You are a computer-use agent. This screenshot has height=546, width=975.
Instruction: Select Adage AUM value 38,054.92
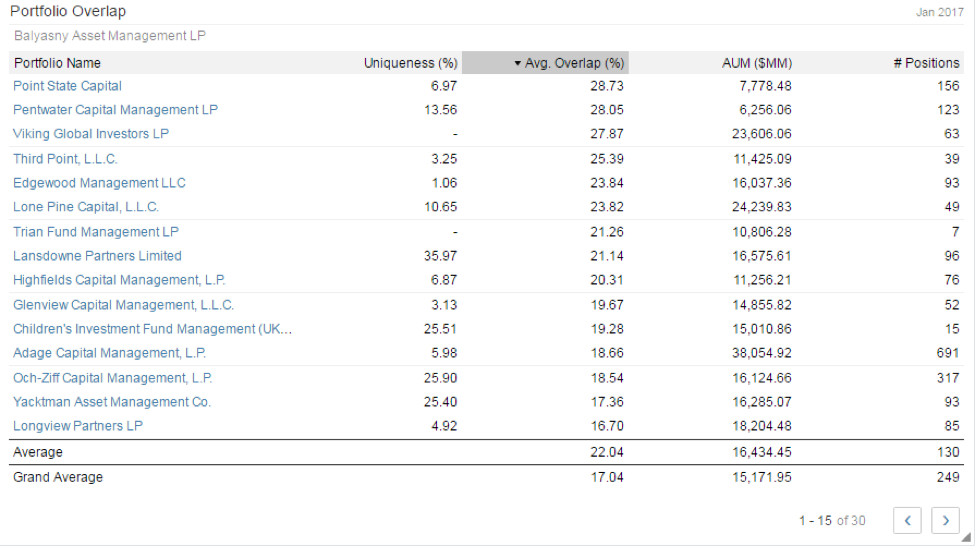pos(762,353)
